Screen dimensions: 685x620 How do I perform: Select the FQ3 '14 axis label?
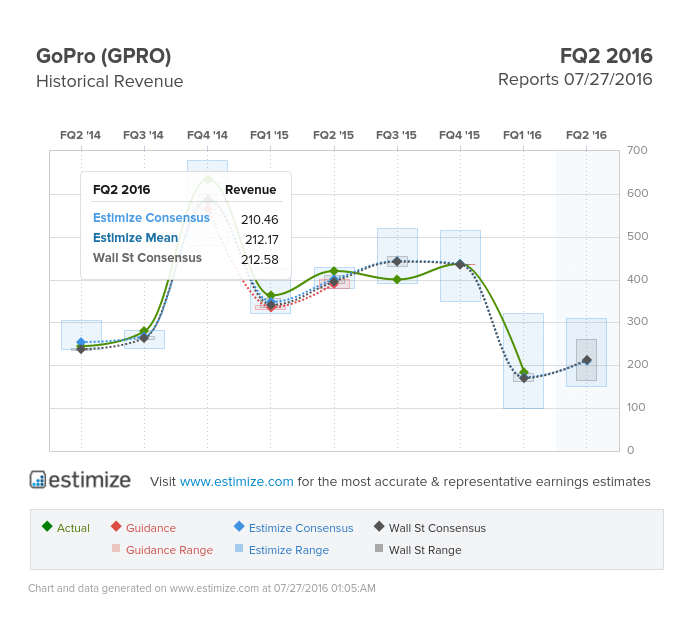[143, 135]
